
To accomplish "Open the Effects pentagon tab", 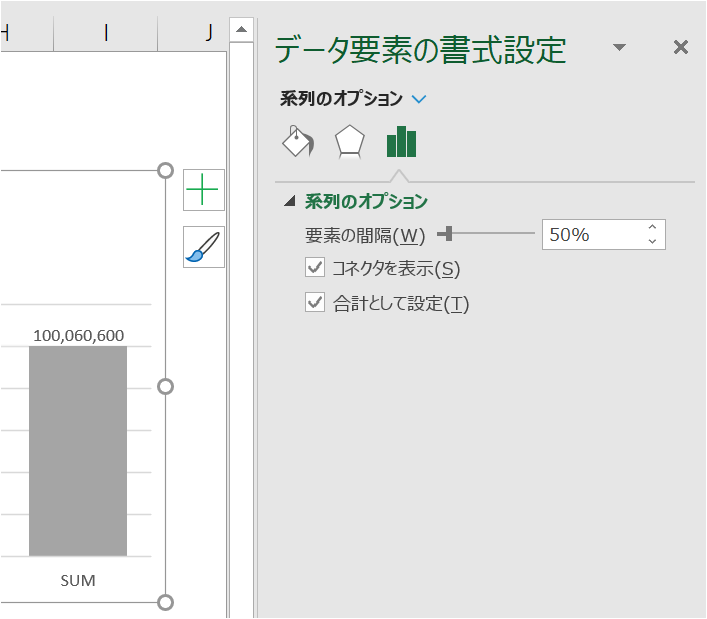I will click(349, 142).
